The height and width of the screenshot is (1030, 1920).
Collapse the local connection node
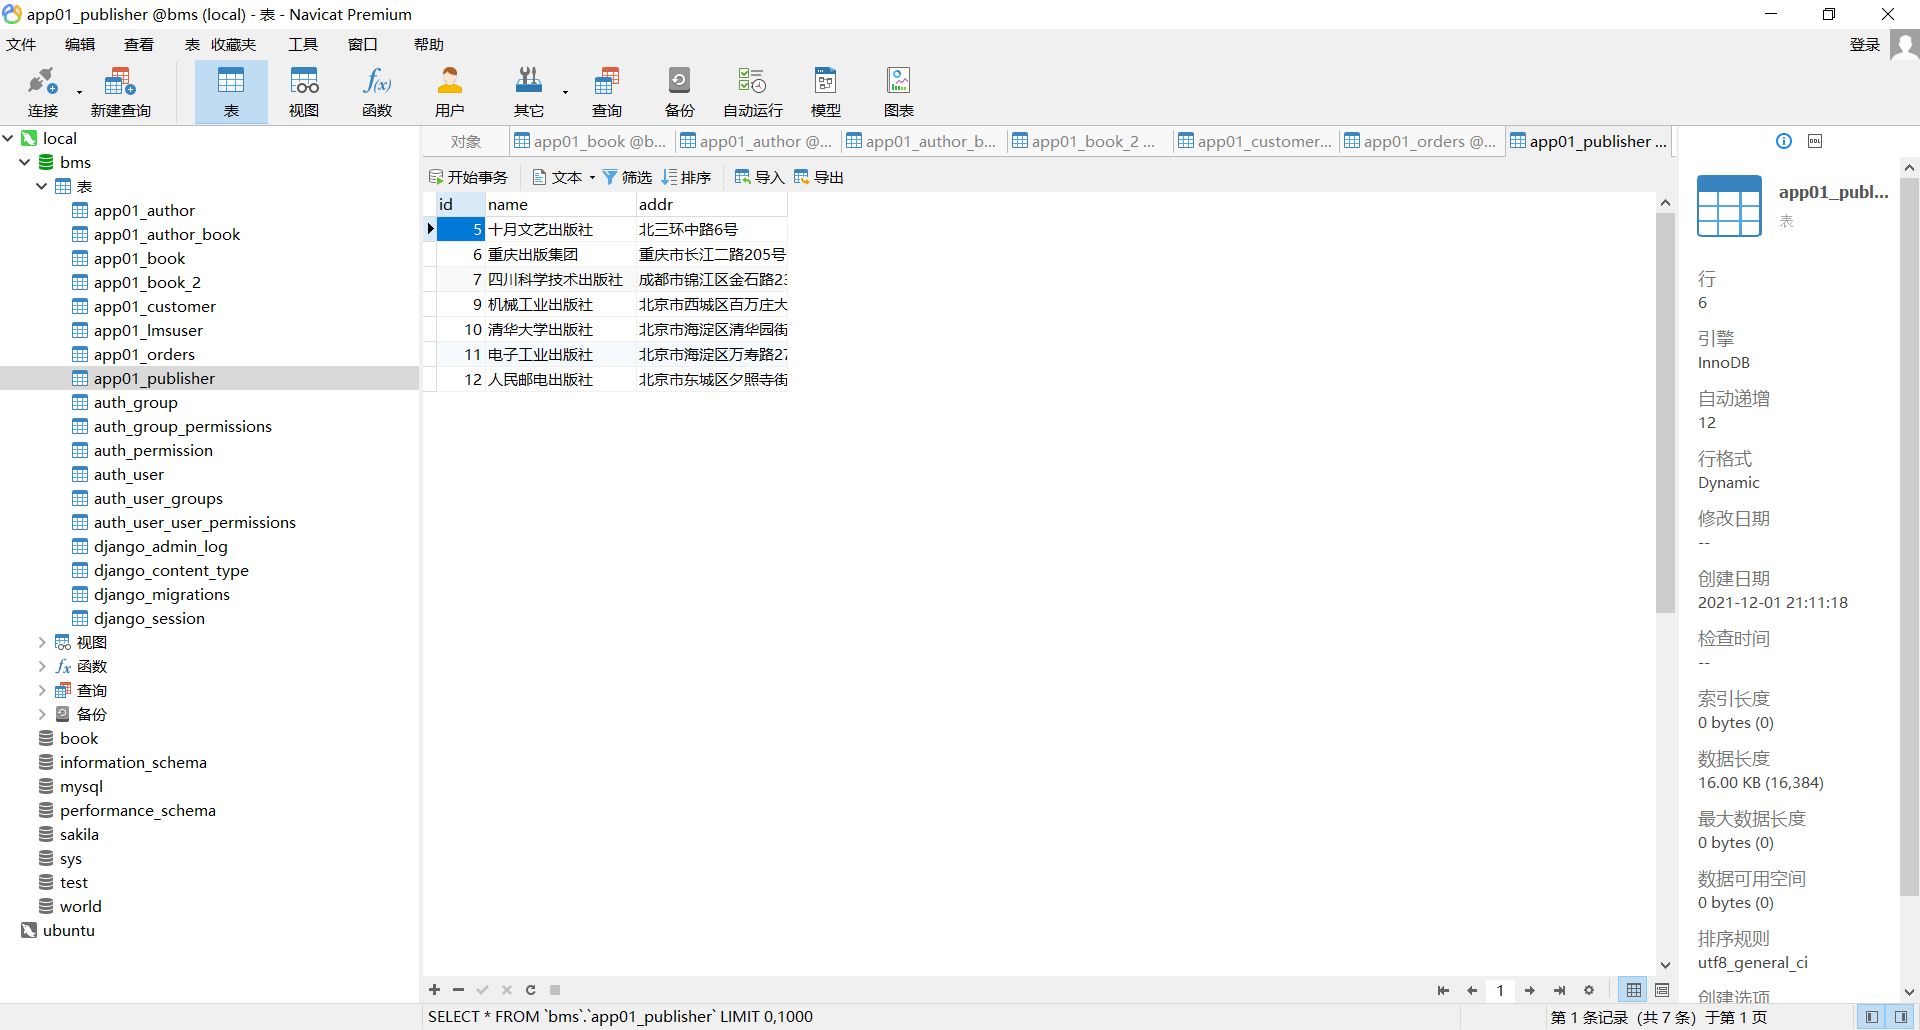8,138
